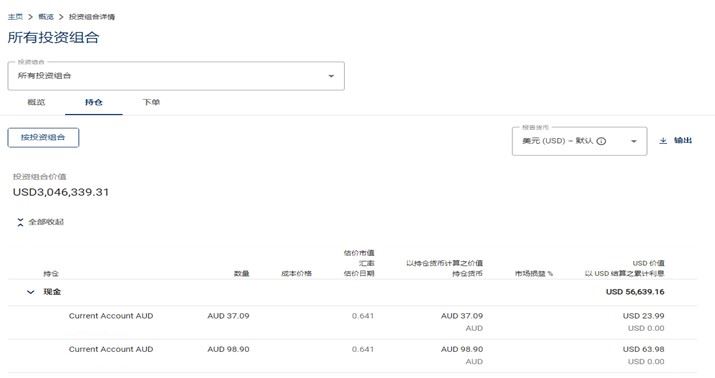Go to the 下单 tab
This screenshot has width=715, height=378.
(x=151, y=102)
